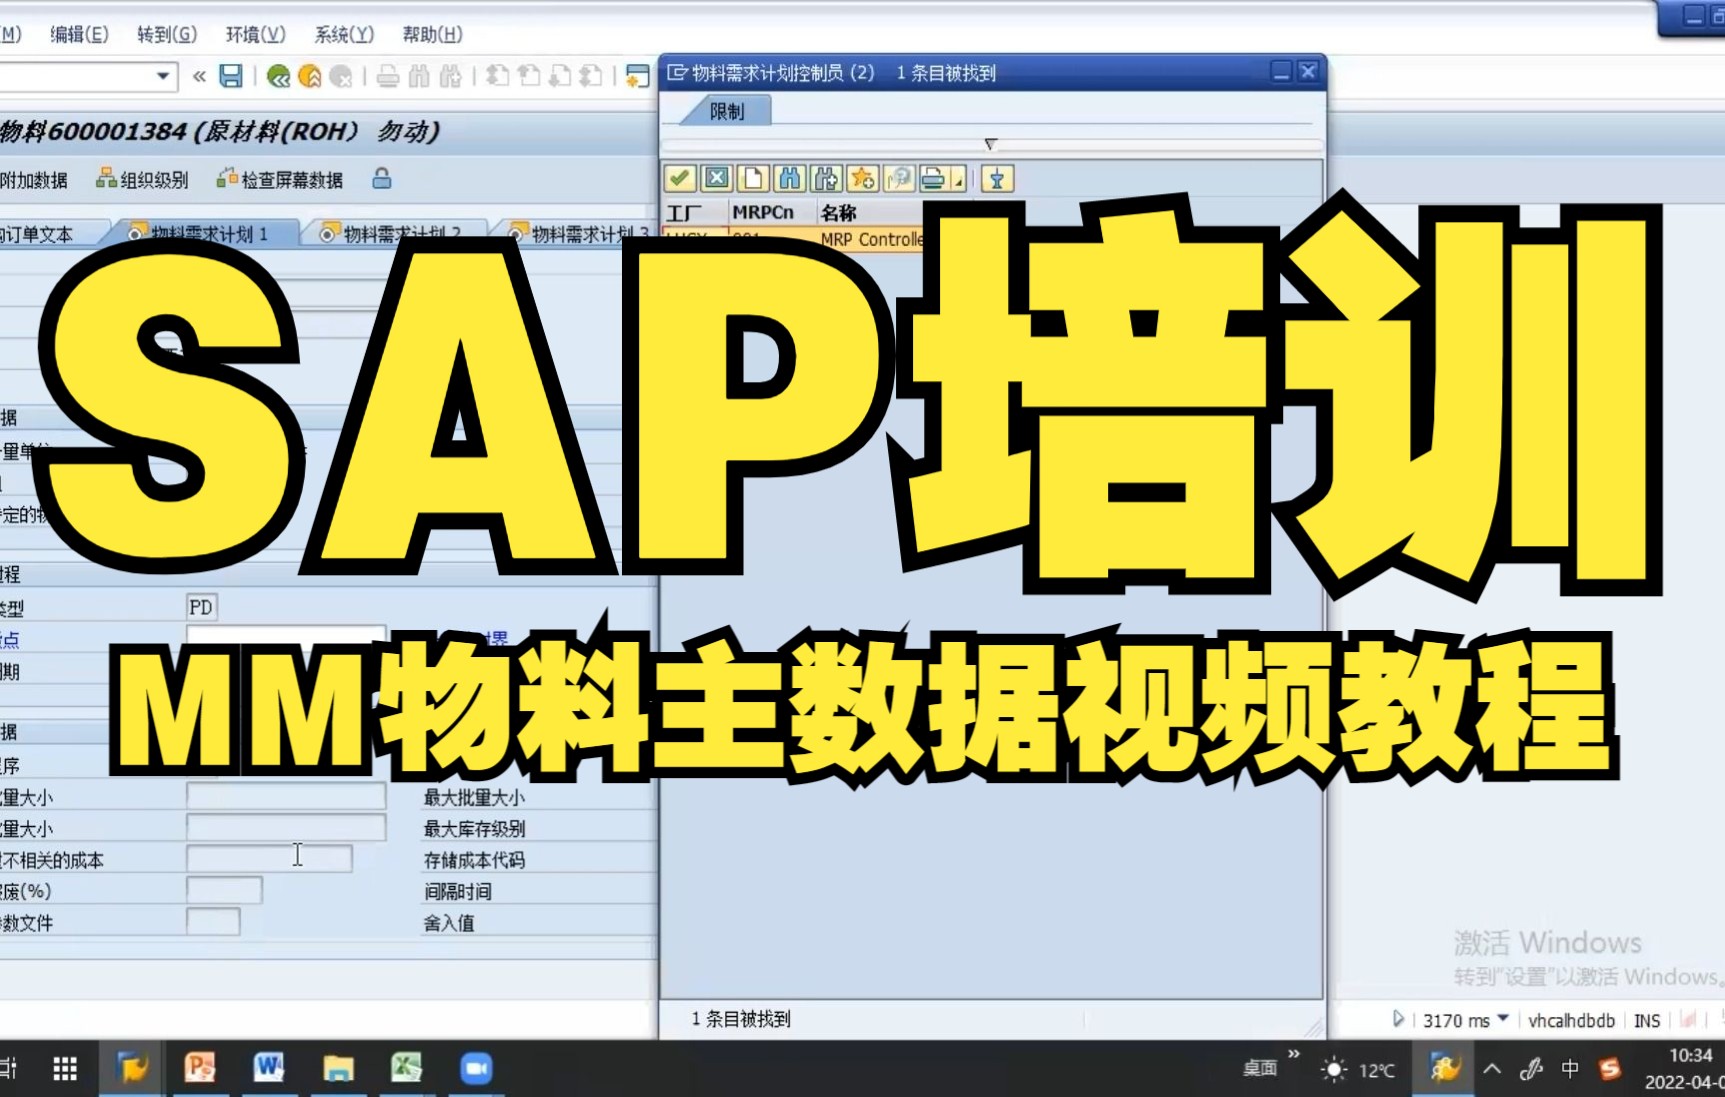Click the New Selection page icon in the dialog
The image size is (1725, 1097).
click(752, 179)
